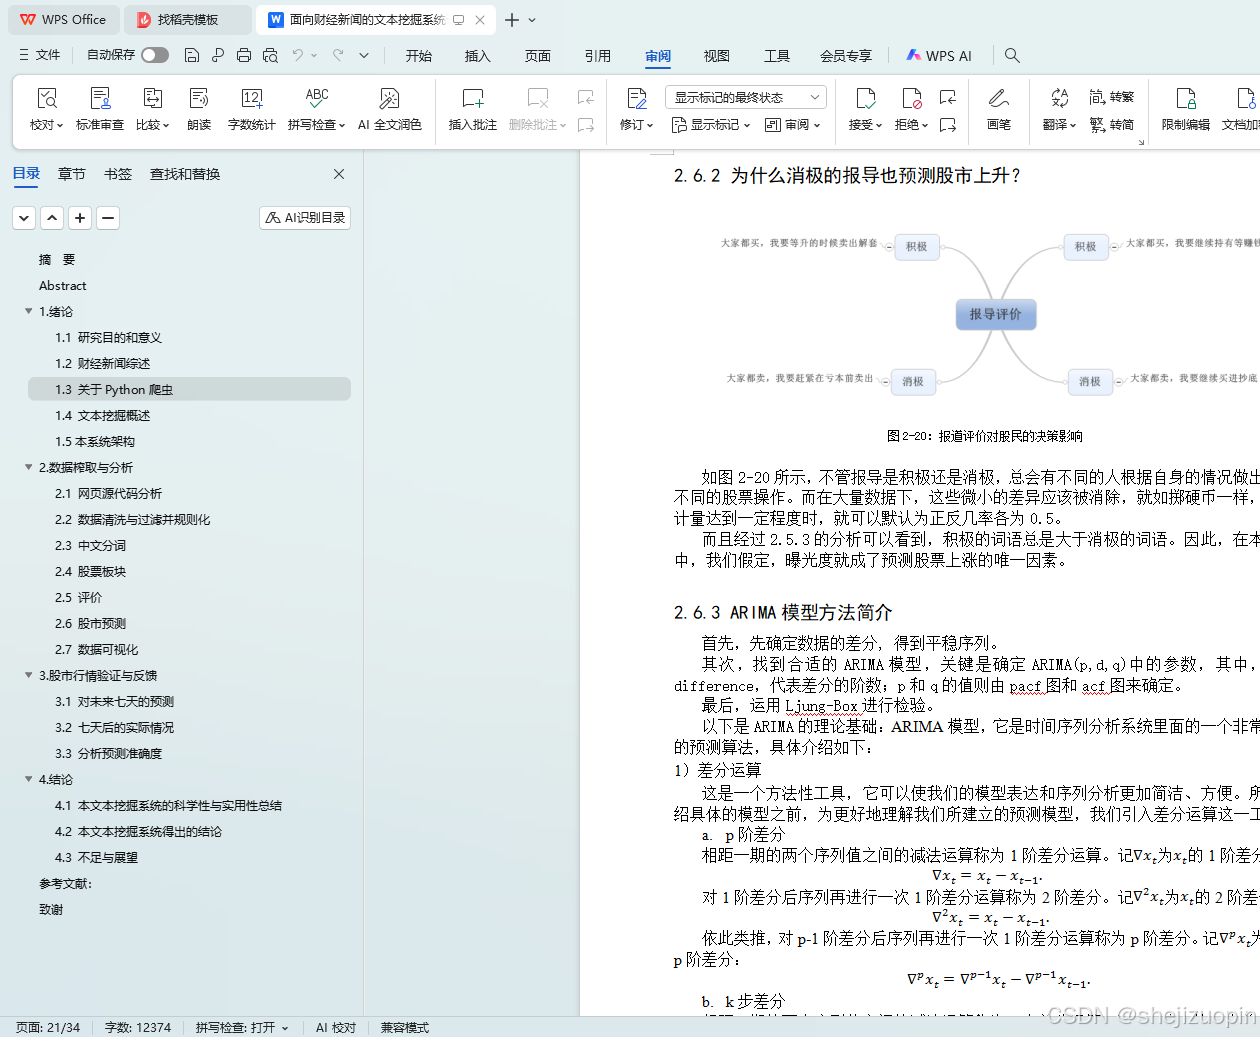Click the AI识别目录 button
The height and width of the screenshot is (1037, 1260).
pos(305,218)
